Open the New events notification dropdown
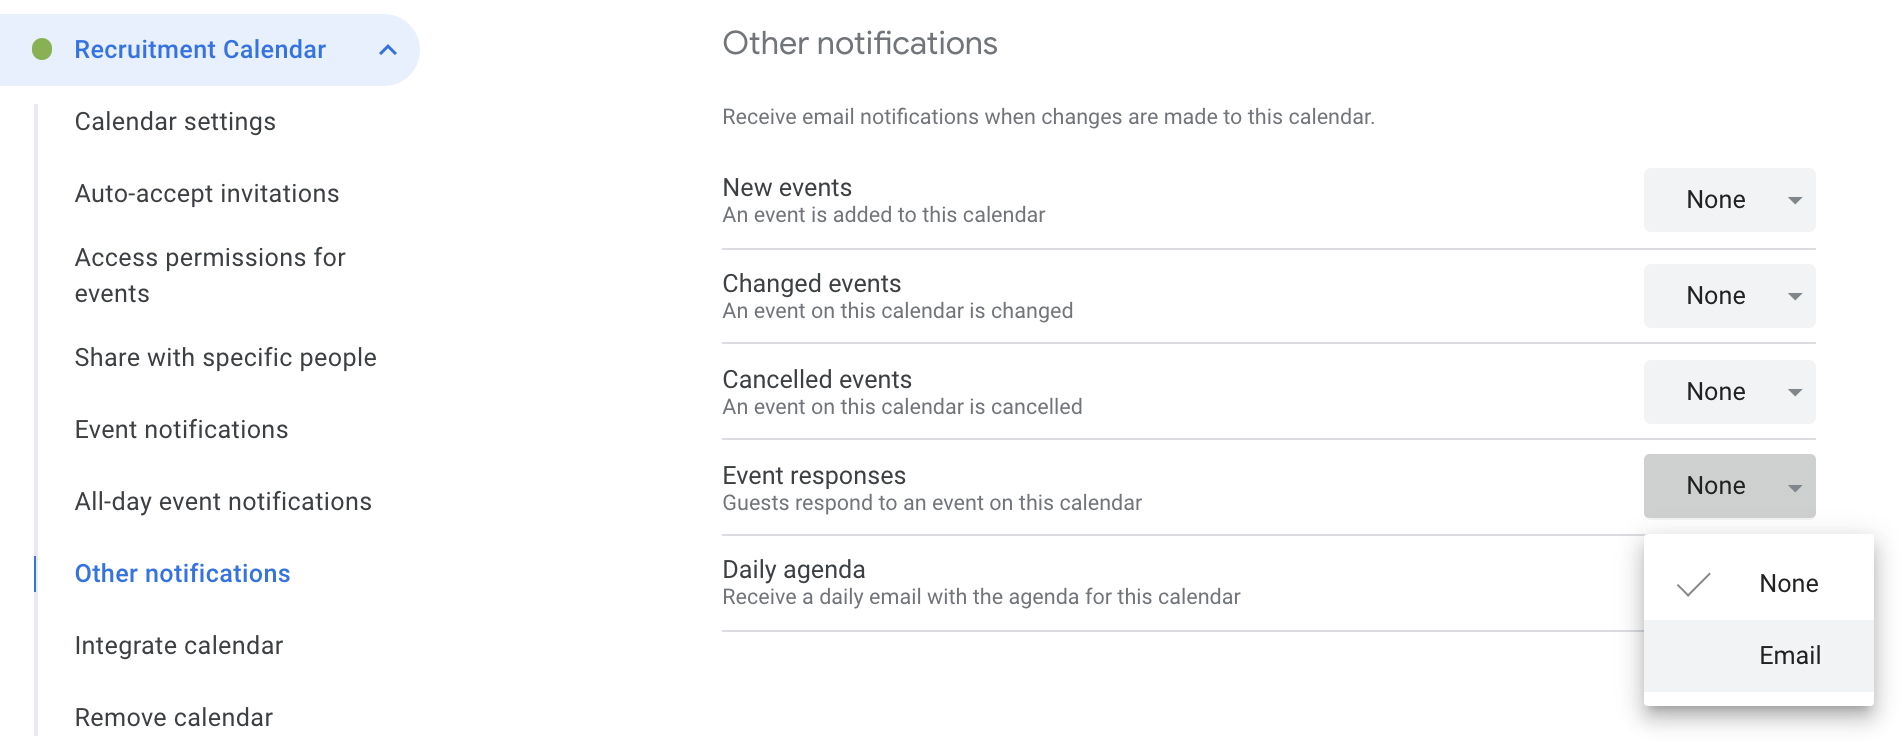 [1729, 200]
